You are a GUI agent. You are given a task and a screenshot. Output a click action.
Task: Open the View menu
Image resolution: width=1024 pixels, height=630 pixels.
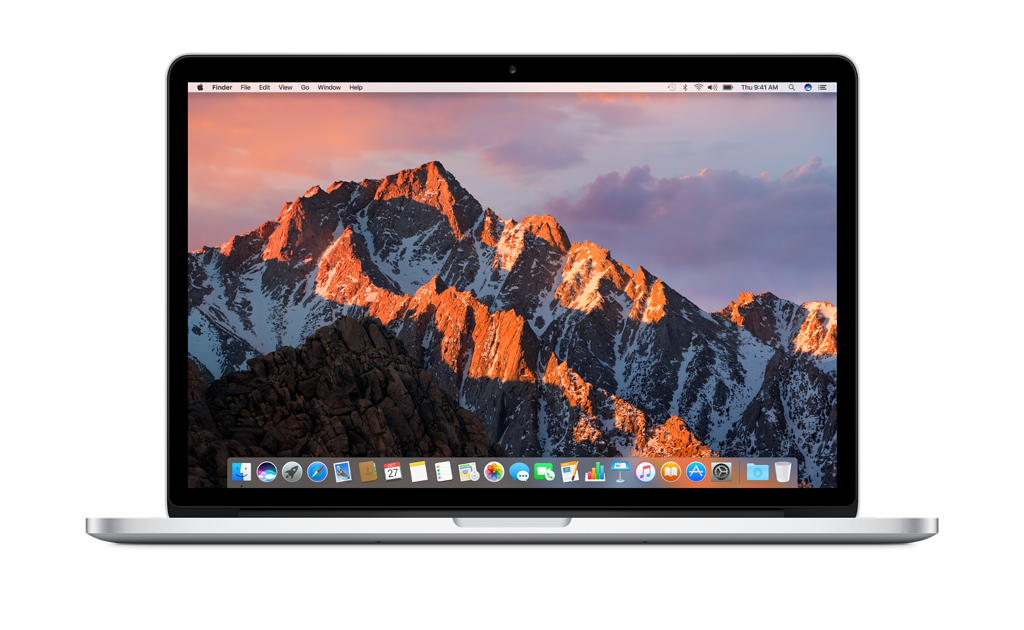click(285, 87)
